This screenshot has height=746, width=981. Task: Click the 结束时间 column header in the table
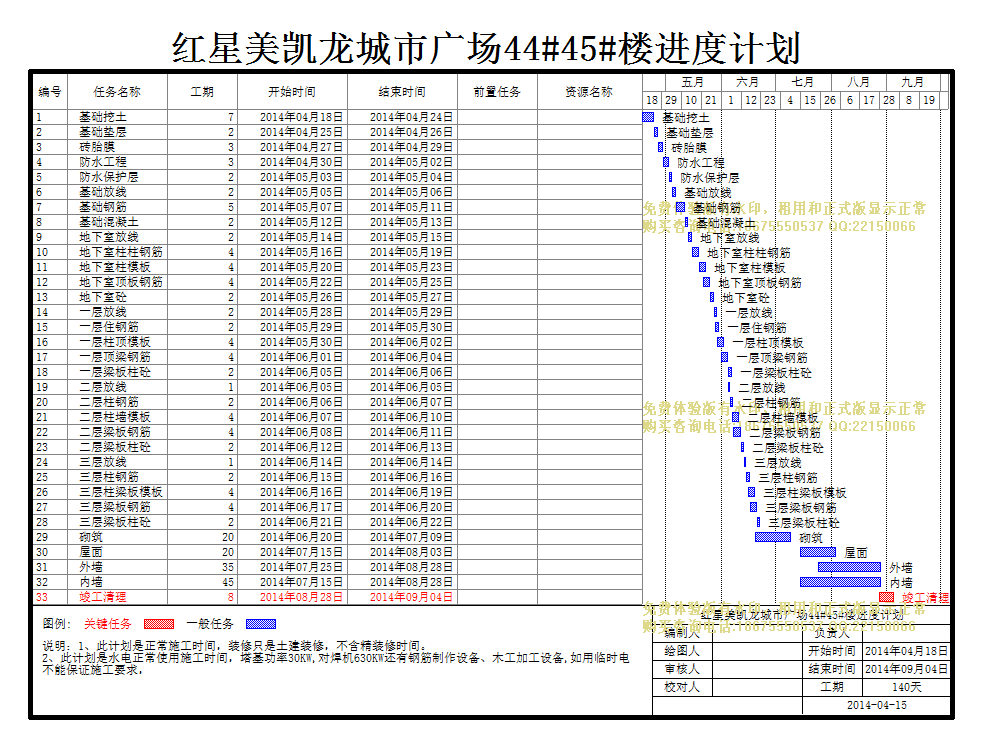[402, 92]
